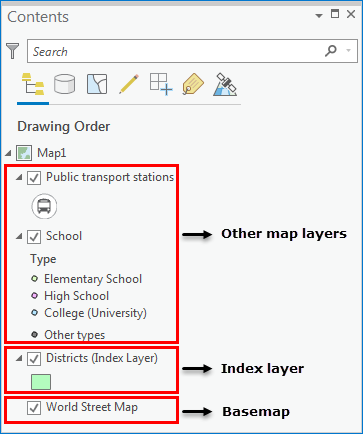Click the search magnifier icon

point(331,51)
